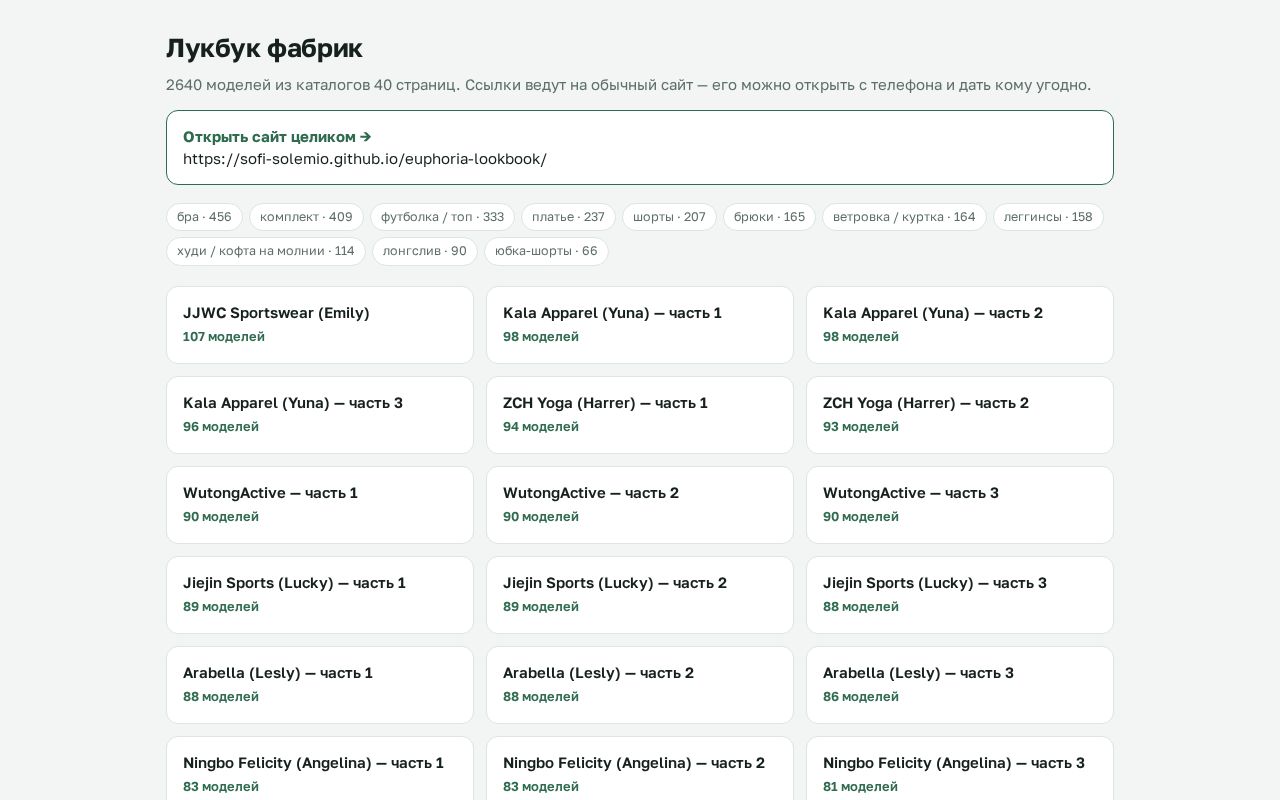The width and height of the screenshot is (1280, 800).
Task: Open WutongActive часть 3 catalog
Action: [960, 505]
